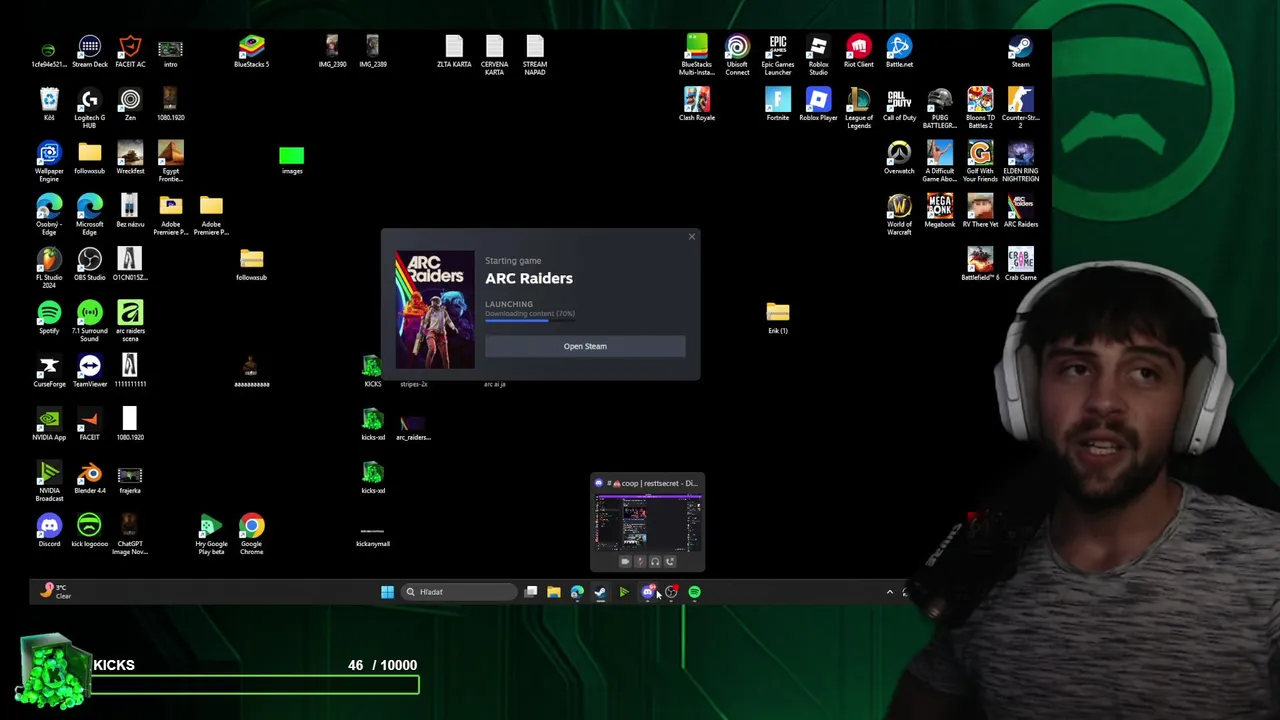
Task: Select Wallpaper Engine desktop icon
Action: [49, 162]
